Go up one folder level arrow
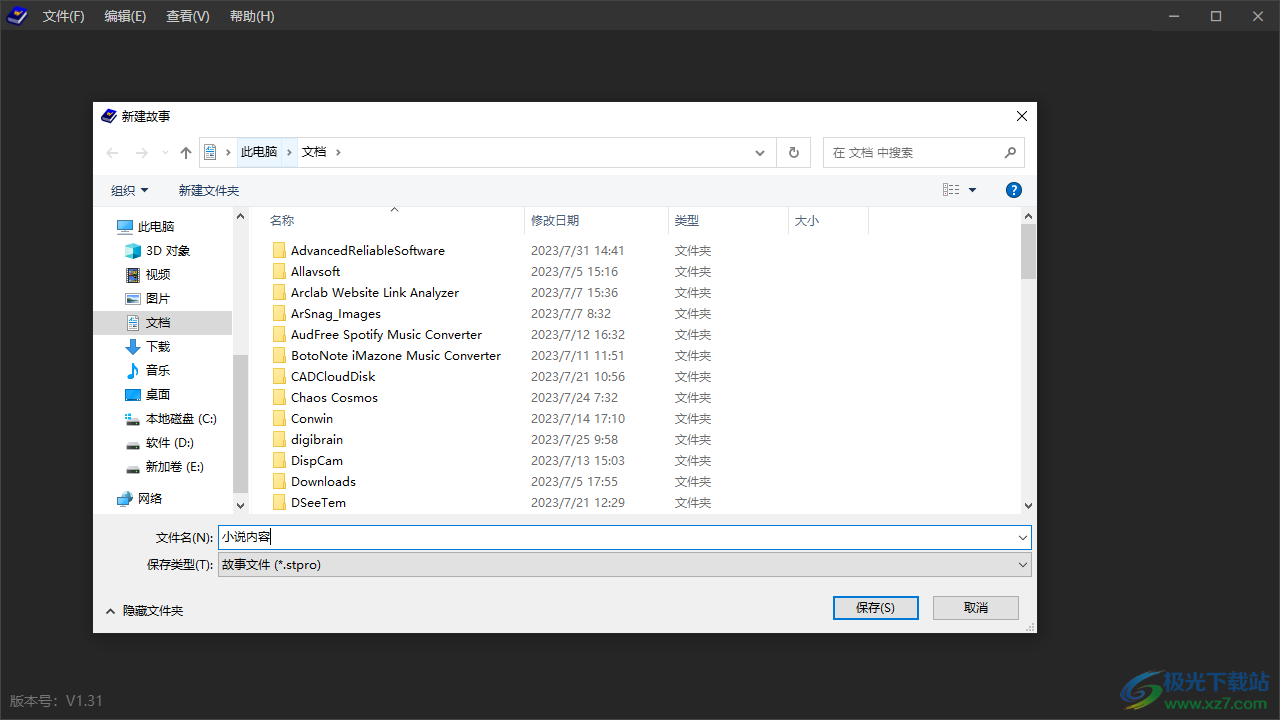Viewport: 1280px width, 720px height. 186,153
